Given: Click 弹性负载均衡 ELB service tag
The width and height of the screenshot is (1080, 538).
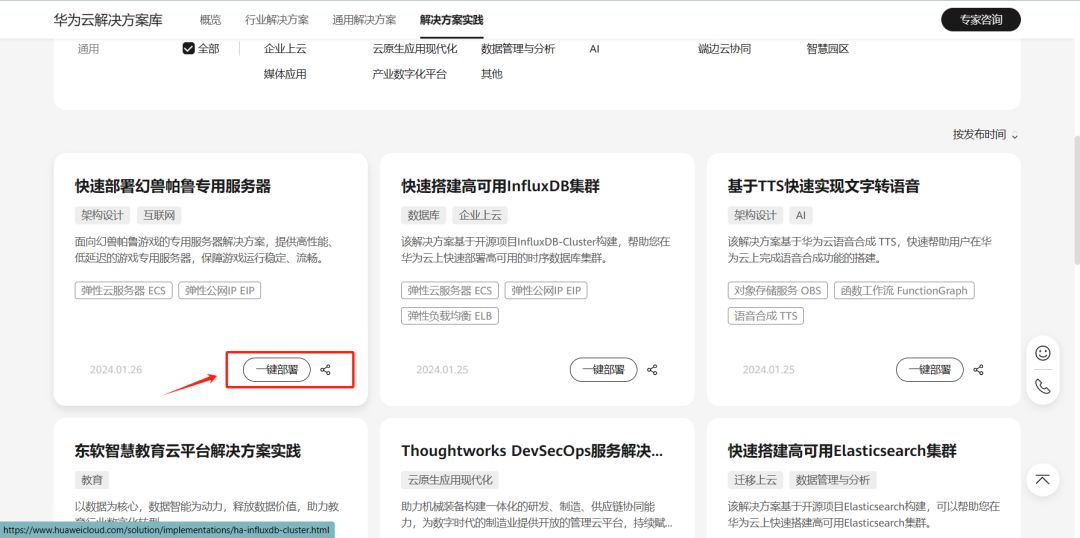Looking at the screenshot, I should pyautogui.click(x=450, y=316).
